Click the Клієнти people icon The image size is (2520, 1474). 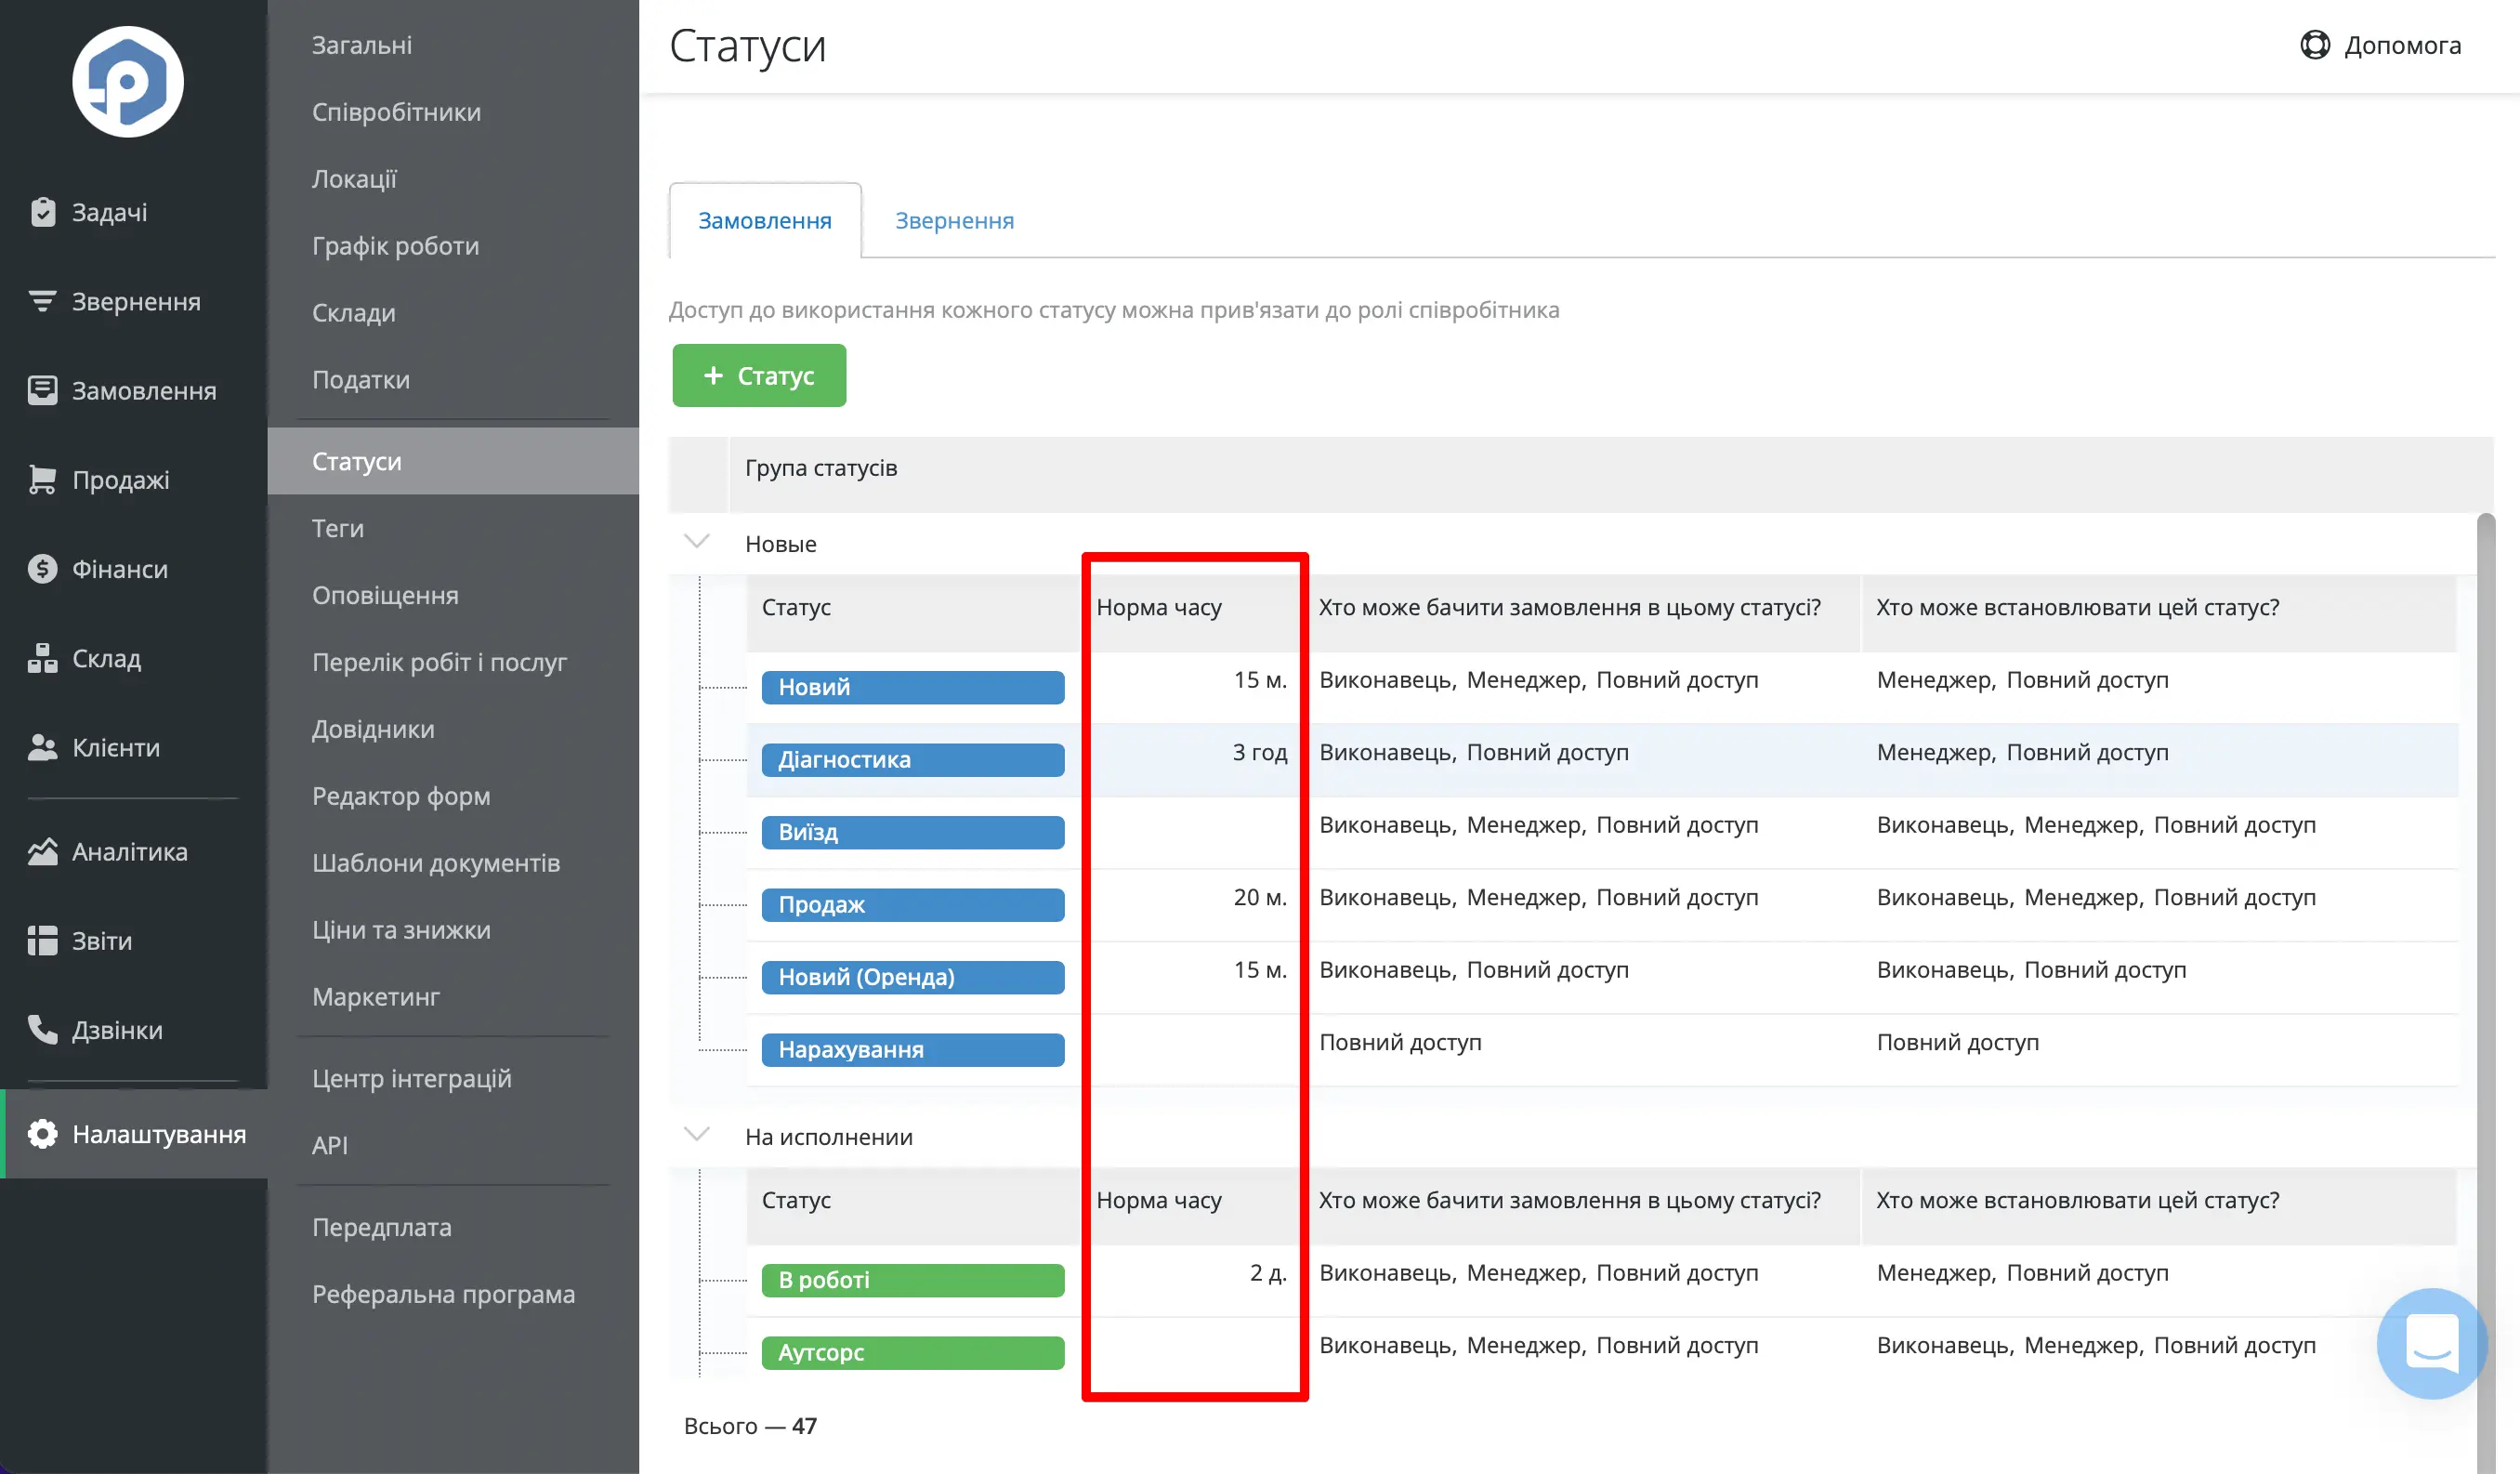pyautogui.click(x=42, y=747)
